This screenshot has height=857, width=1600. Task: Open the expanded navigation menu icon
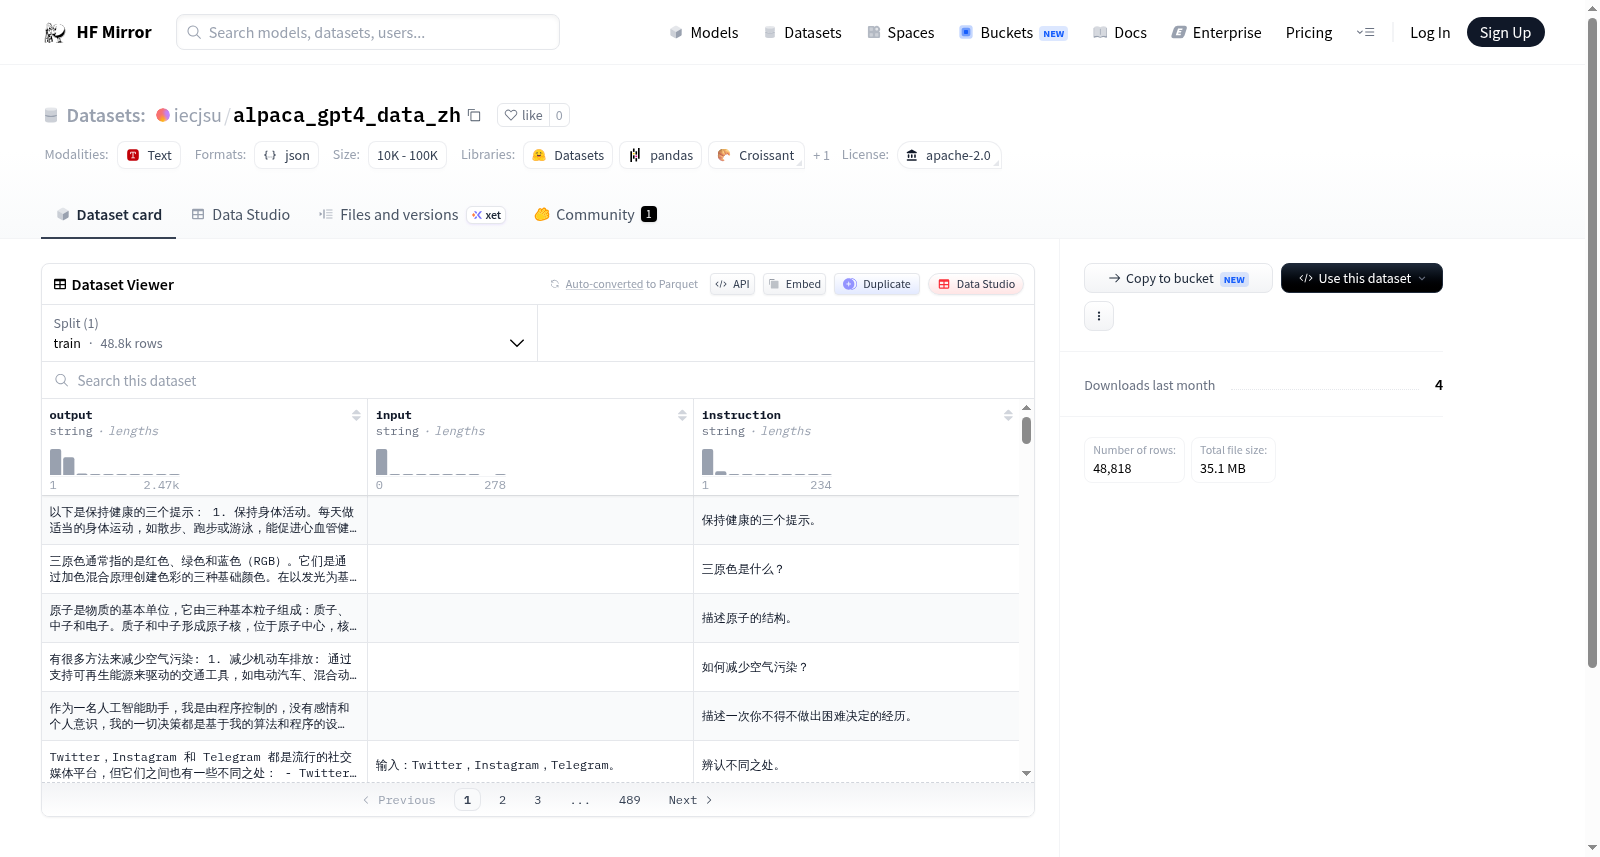coord(1365,33)
